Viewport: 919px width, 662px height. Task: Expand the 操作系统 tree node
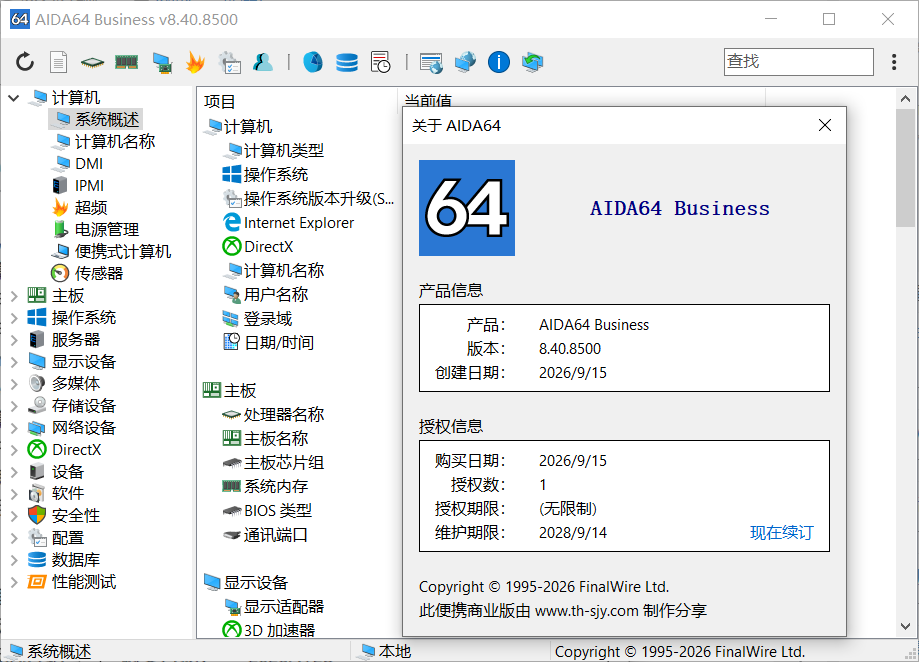coord(14,318)
